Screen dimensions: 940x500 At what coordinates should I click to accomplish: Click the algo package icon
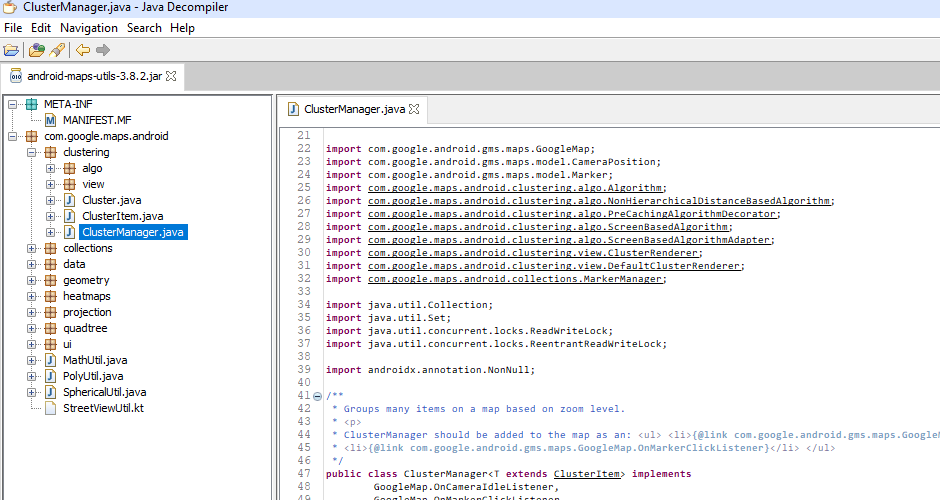tap(70, 168)
